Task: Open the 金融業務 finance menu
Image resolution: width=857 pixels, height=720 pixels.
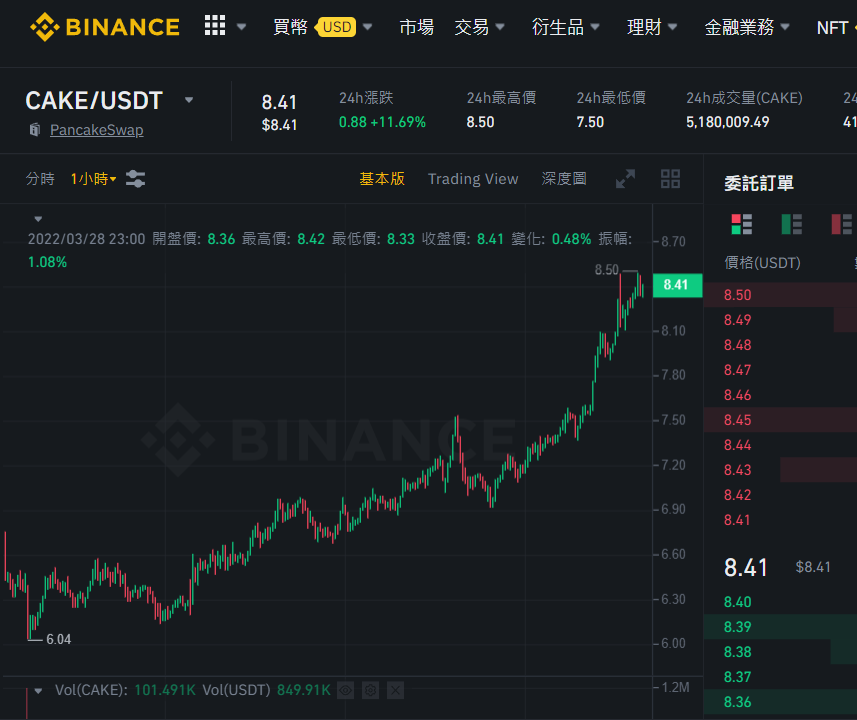Action: pos(739,27)
